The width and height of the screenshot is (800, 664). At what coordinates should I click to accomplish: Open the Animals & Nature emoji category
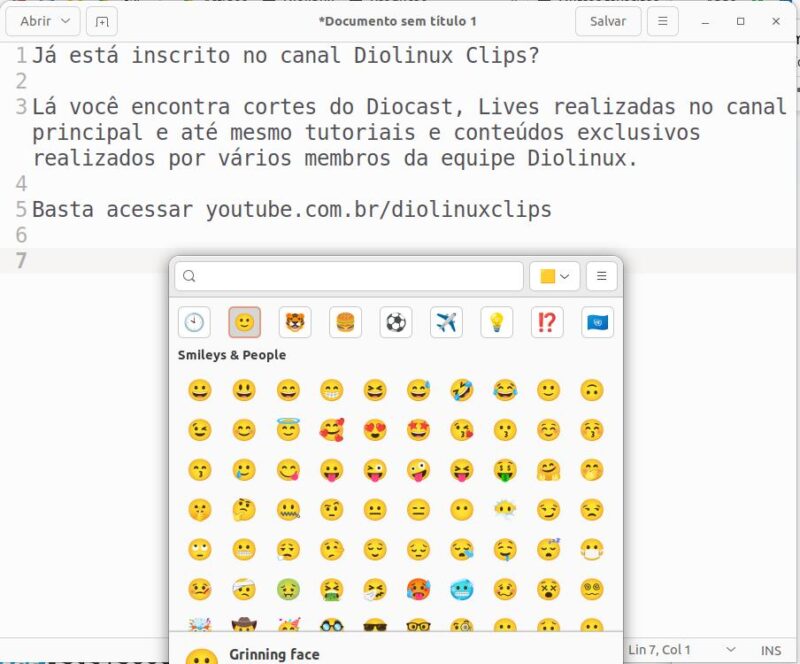coord(294,322)
